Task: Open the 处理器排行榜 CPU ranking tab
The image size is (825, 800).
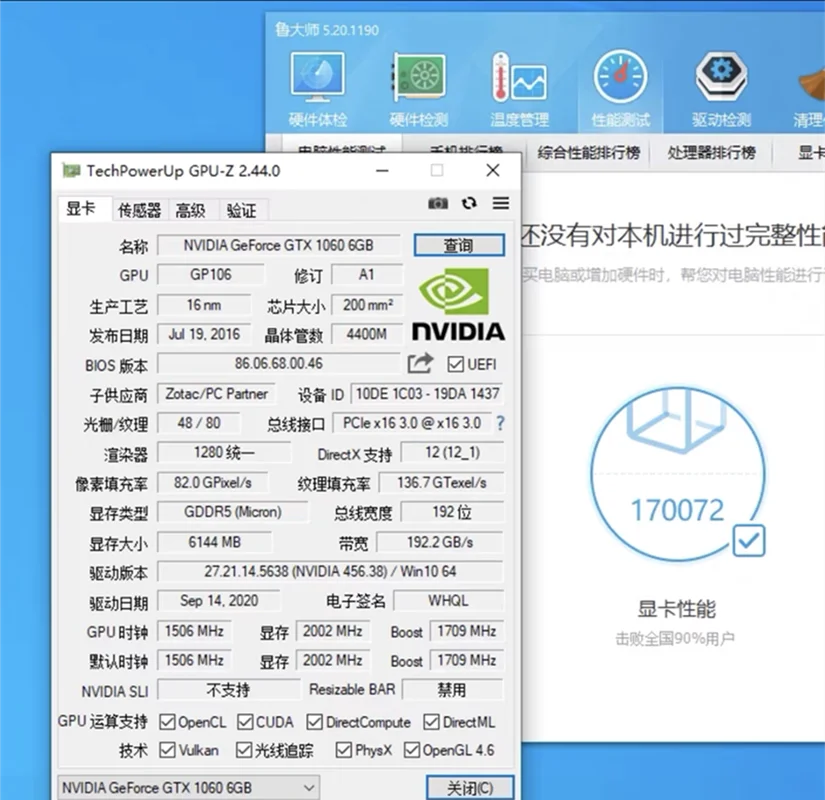Action: [x=711, y=153]
